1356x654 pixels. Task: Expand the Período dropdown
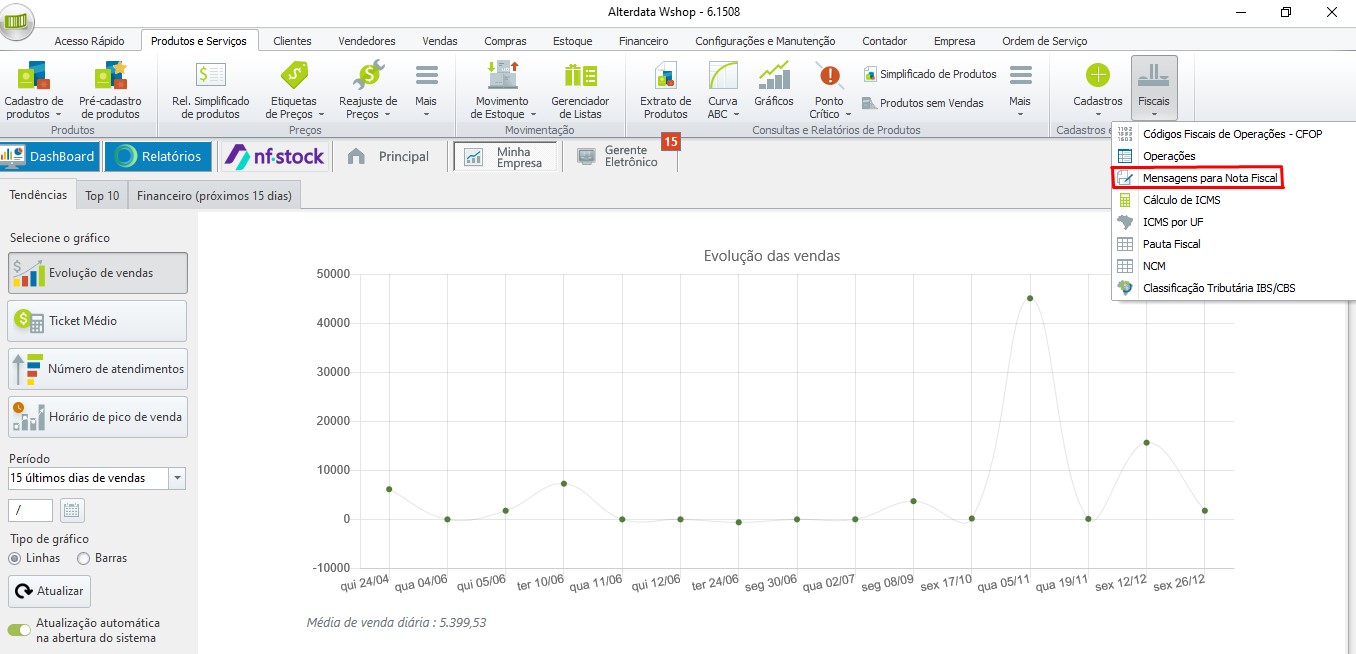[x=178, y=478]
